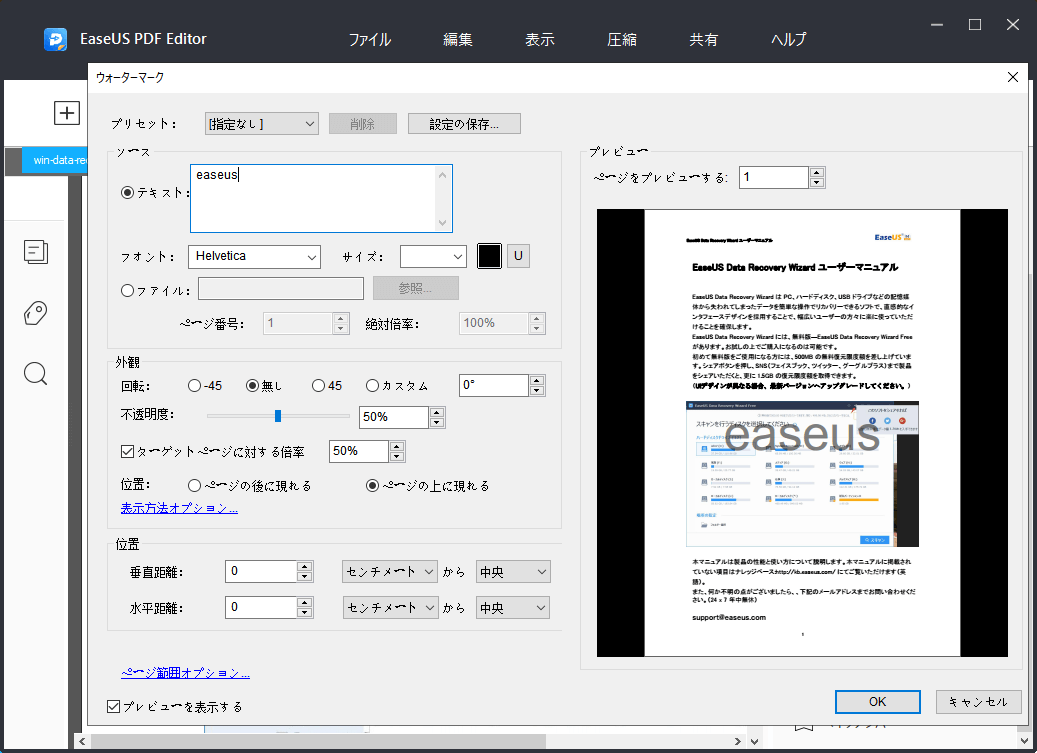Open the Helvetica font dropdown

[254, 257]
